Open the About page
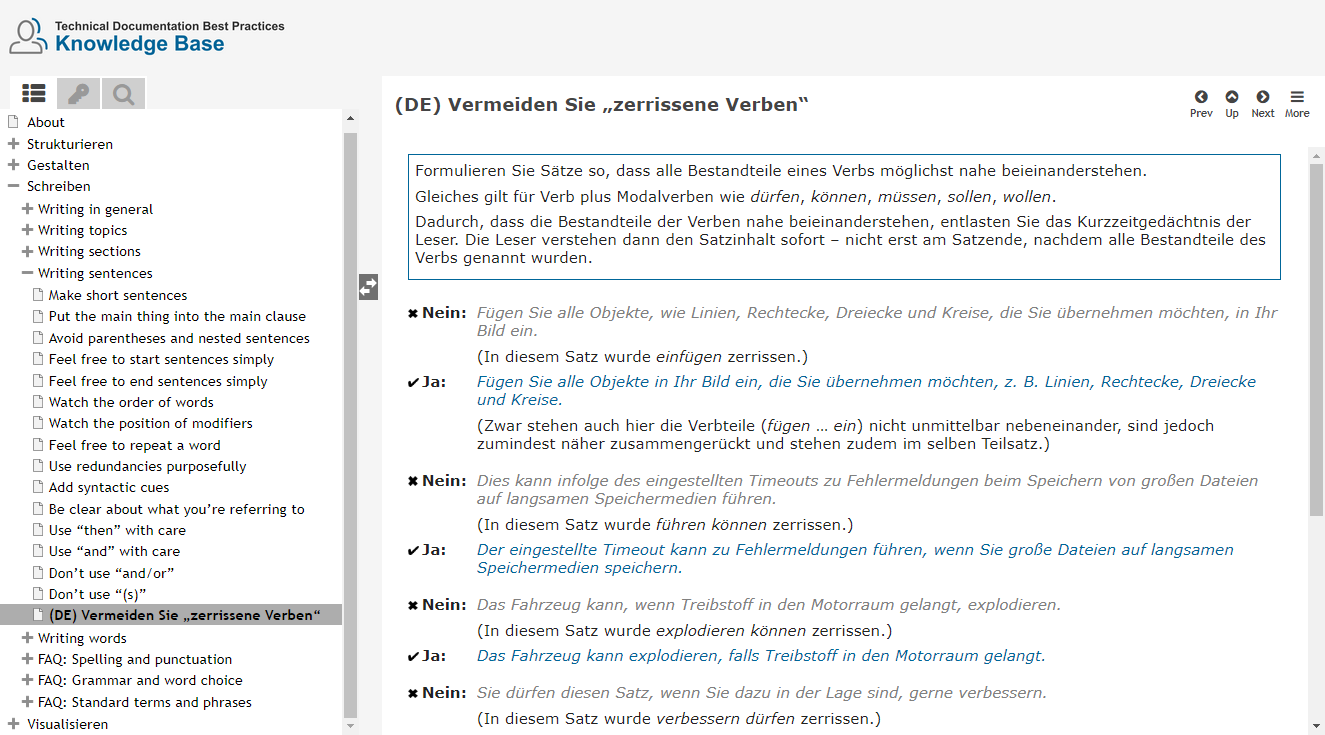 46,122
